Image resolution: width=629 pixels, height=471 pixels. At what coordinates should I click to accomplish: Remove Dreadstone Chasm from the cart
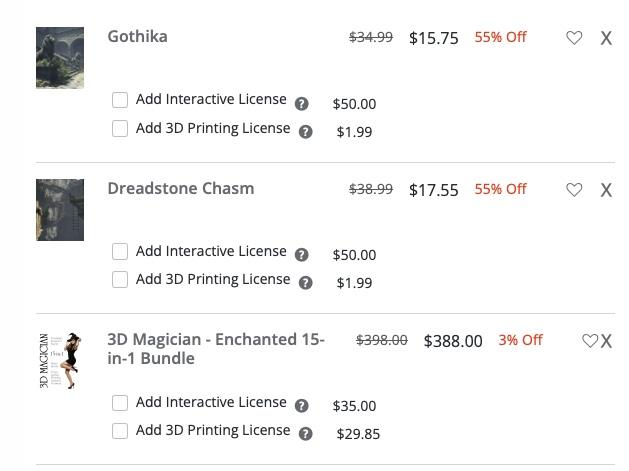click(x=606, y=190)
